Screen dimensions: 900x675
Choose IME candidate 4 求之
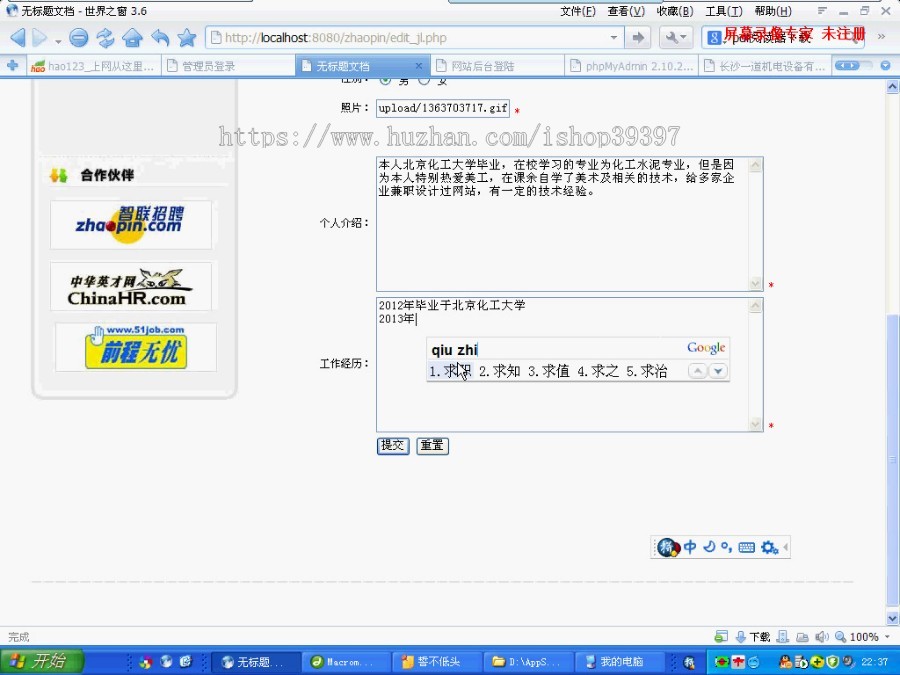[598, 371]
